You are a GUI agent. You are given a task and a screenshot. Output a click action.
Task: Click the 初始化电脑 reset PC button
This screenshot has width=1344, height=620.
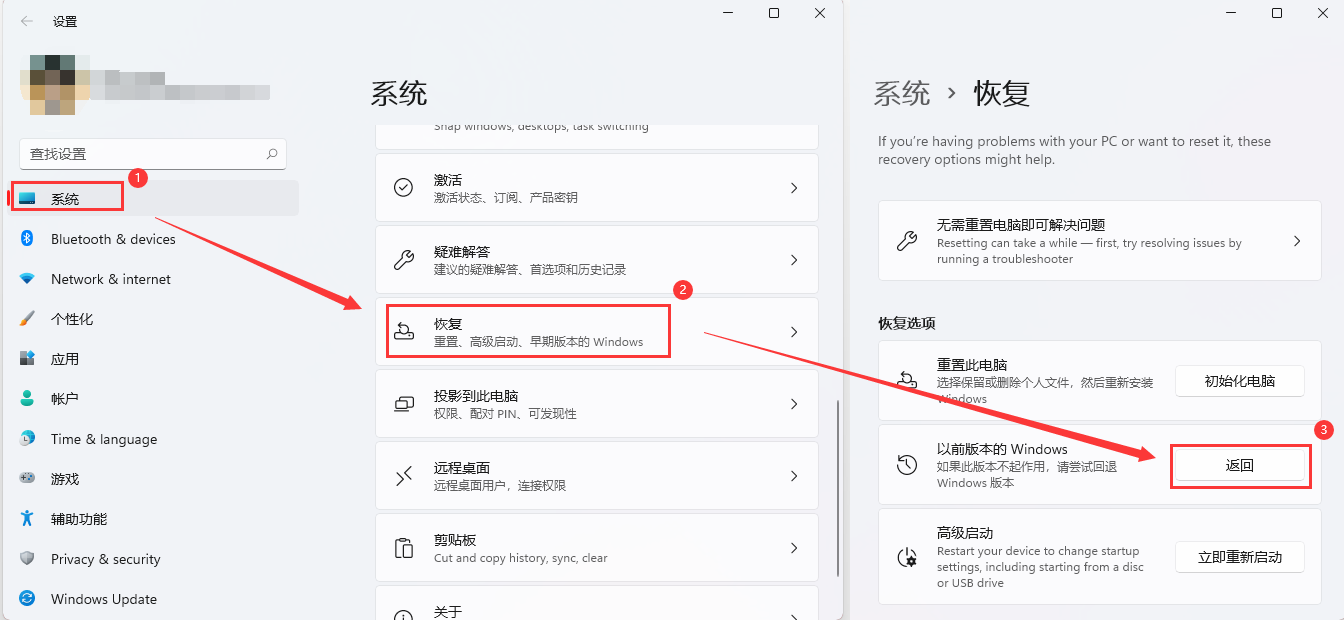tap(1239, 381)
